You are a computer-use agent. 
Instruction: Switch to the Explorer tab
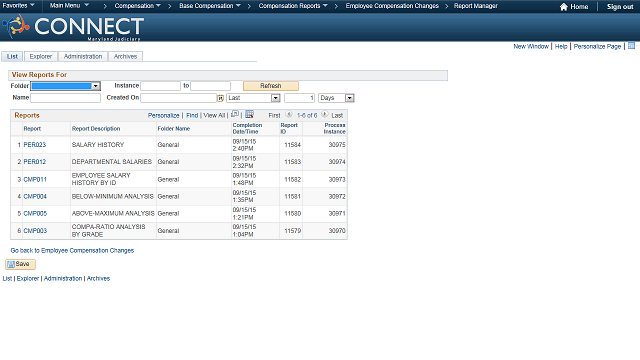(40, 56)
